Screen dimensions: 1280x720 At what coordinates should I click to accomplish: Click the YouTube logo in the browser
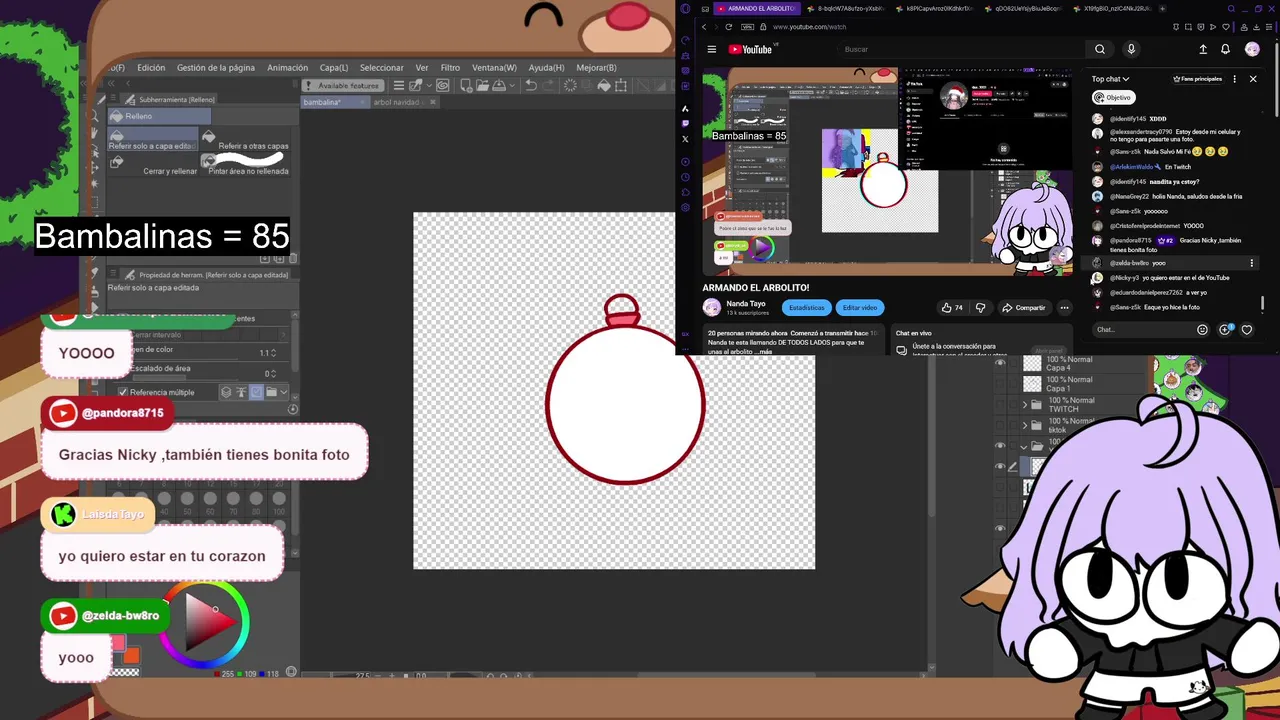pos(750,49)
